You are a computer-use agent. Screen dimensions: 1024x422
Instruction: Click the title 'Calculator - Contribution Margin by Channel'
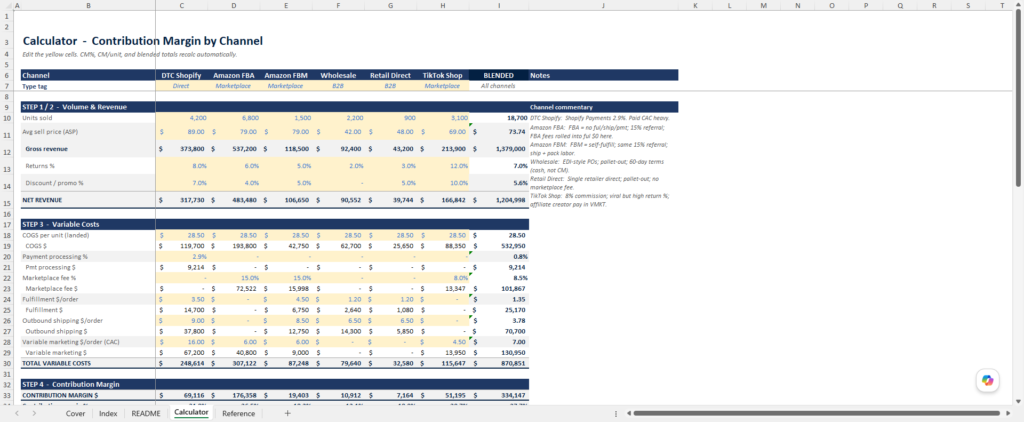tap(142, 41)
